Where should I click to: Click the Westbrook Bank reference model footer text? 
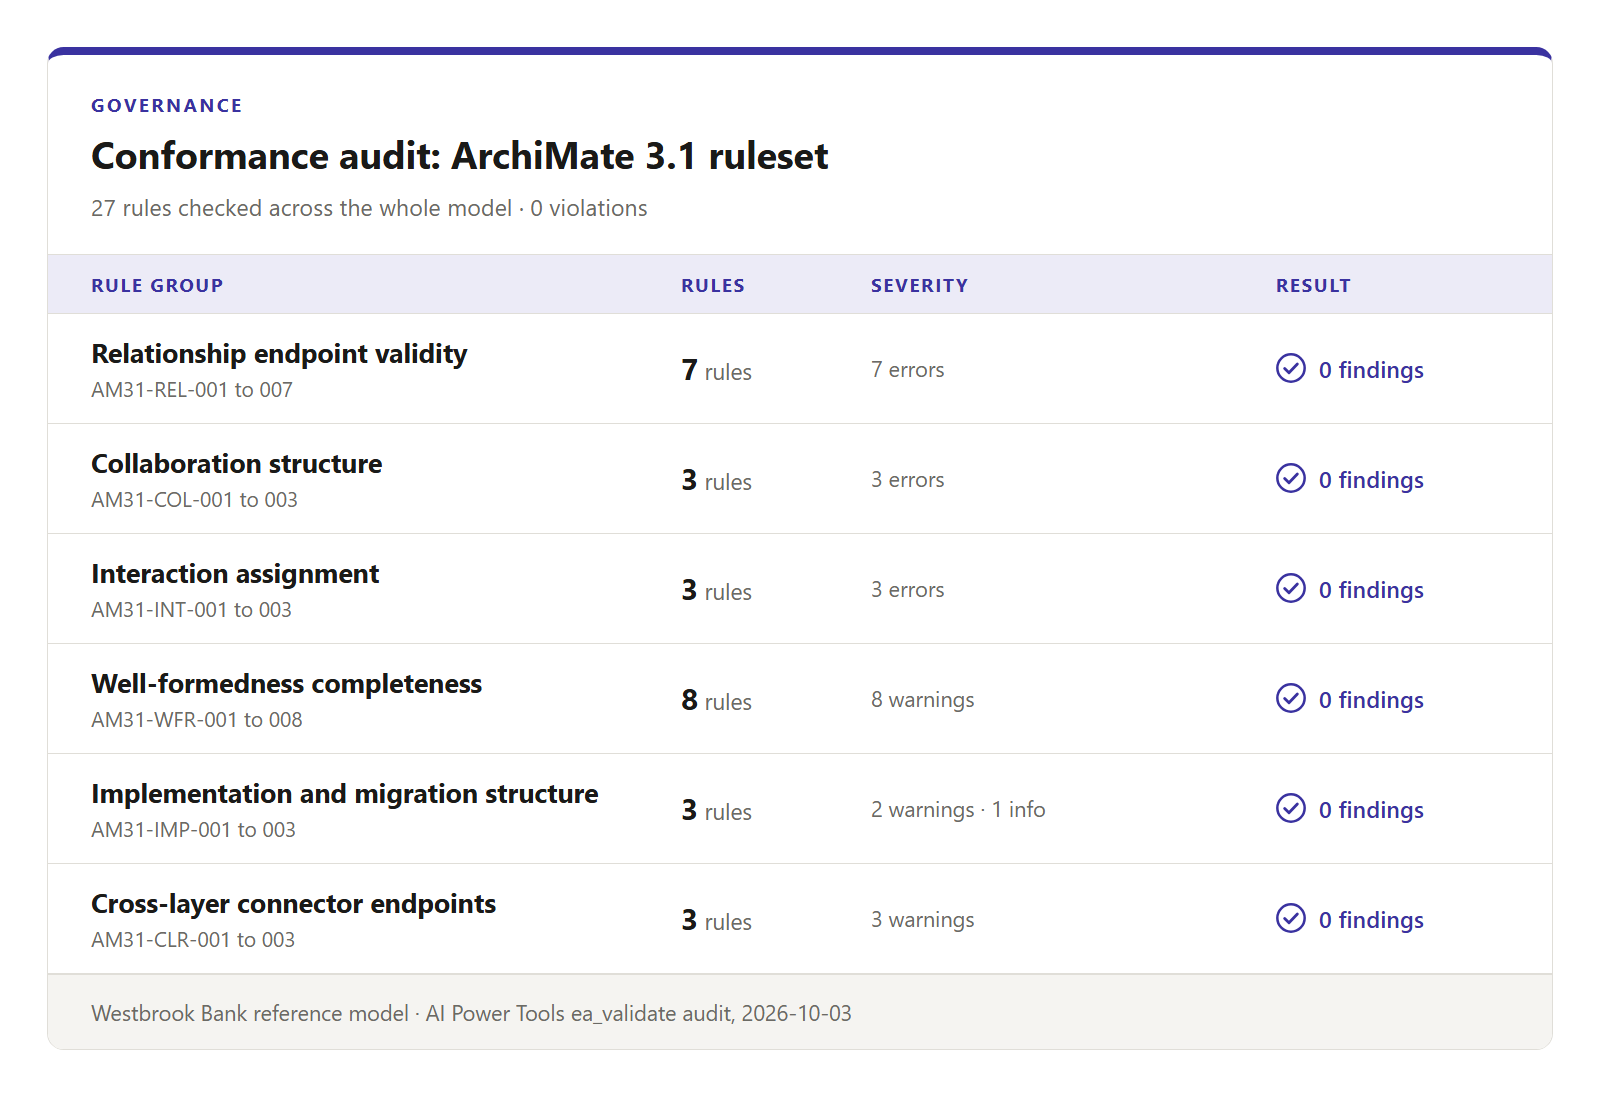point(471,1014)
